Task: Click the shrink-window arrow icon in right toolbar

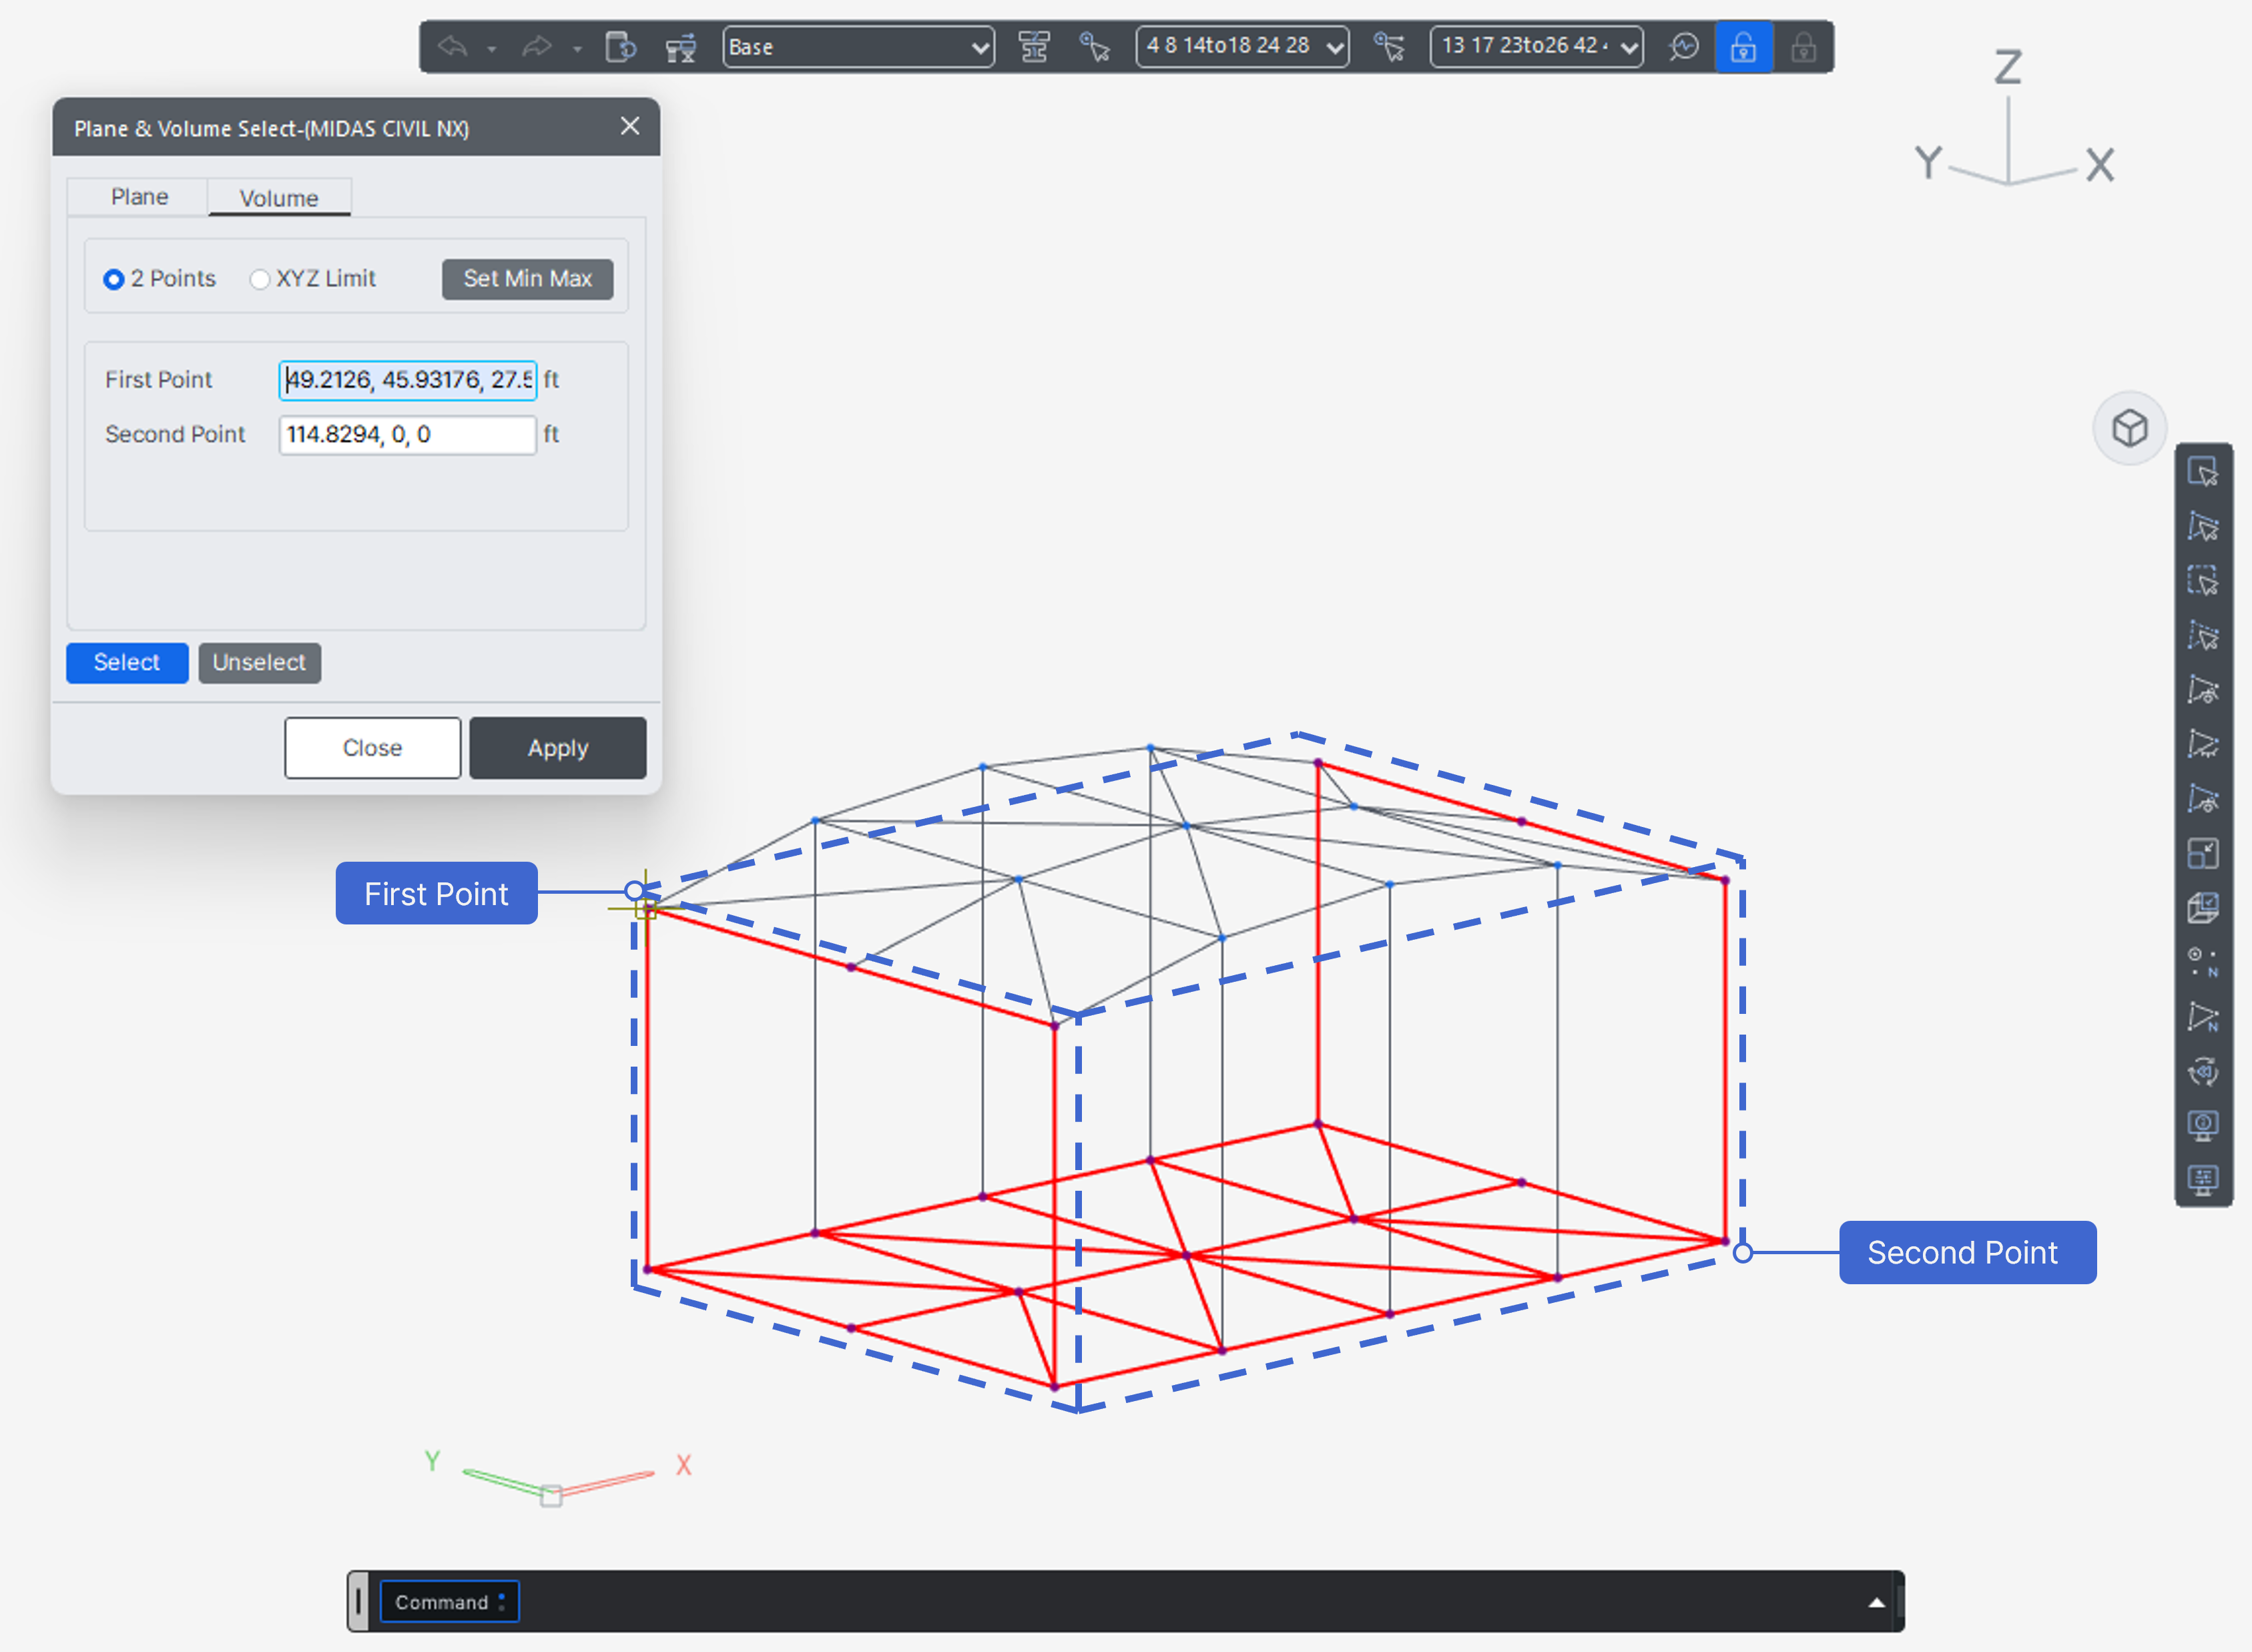Action: point(2202,853)
